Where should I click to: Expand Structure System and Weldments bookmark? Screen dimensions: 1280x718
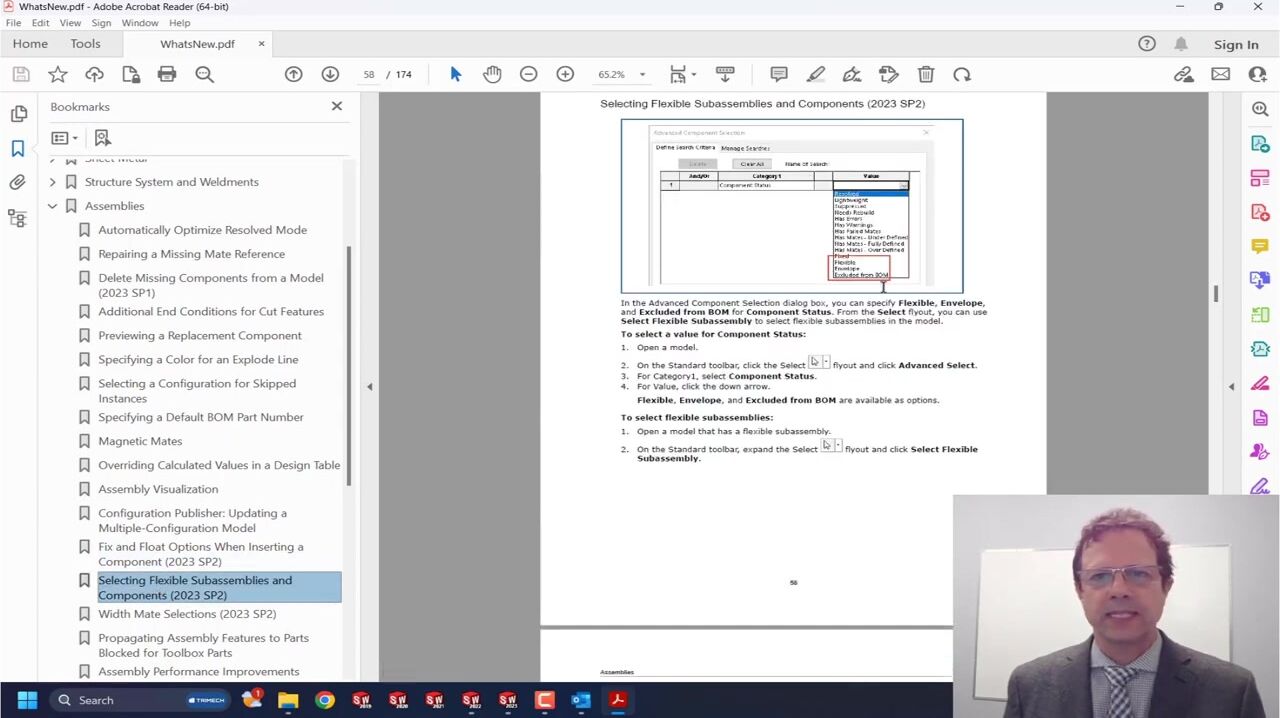[52, 182]
